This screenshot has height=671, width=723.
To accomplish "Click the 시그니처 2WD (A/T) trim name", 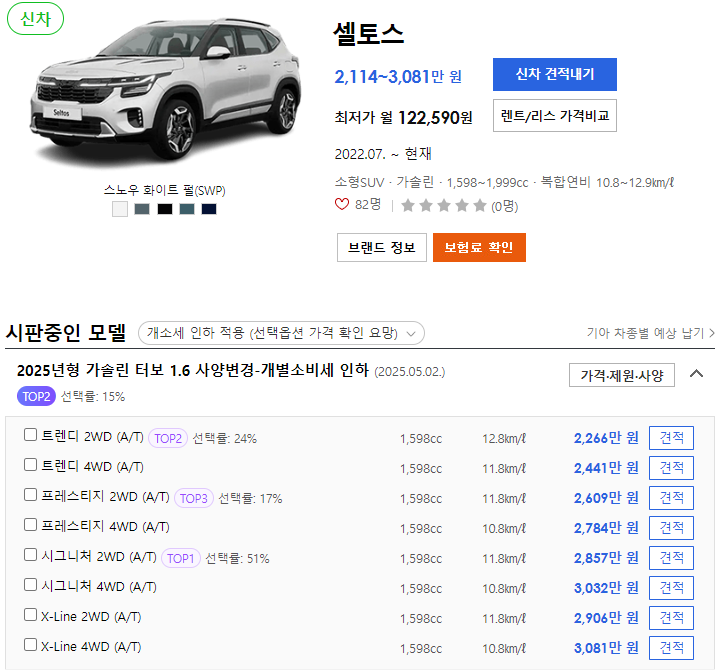I will [x=99, y=557].
